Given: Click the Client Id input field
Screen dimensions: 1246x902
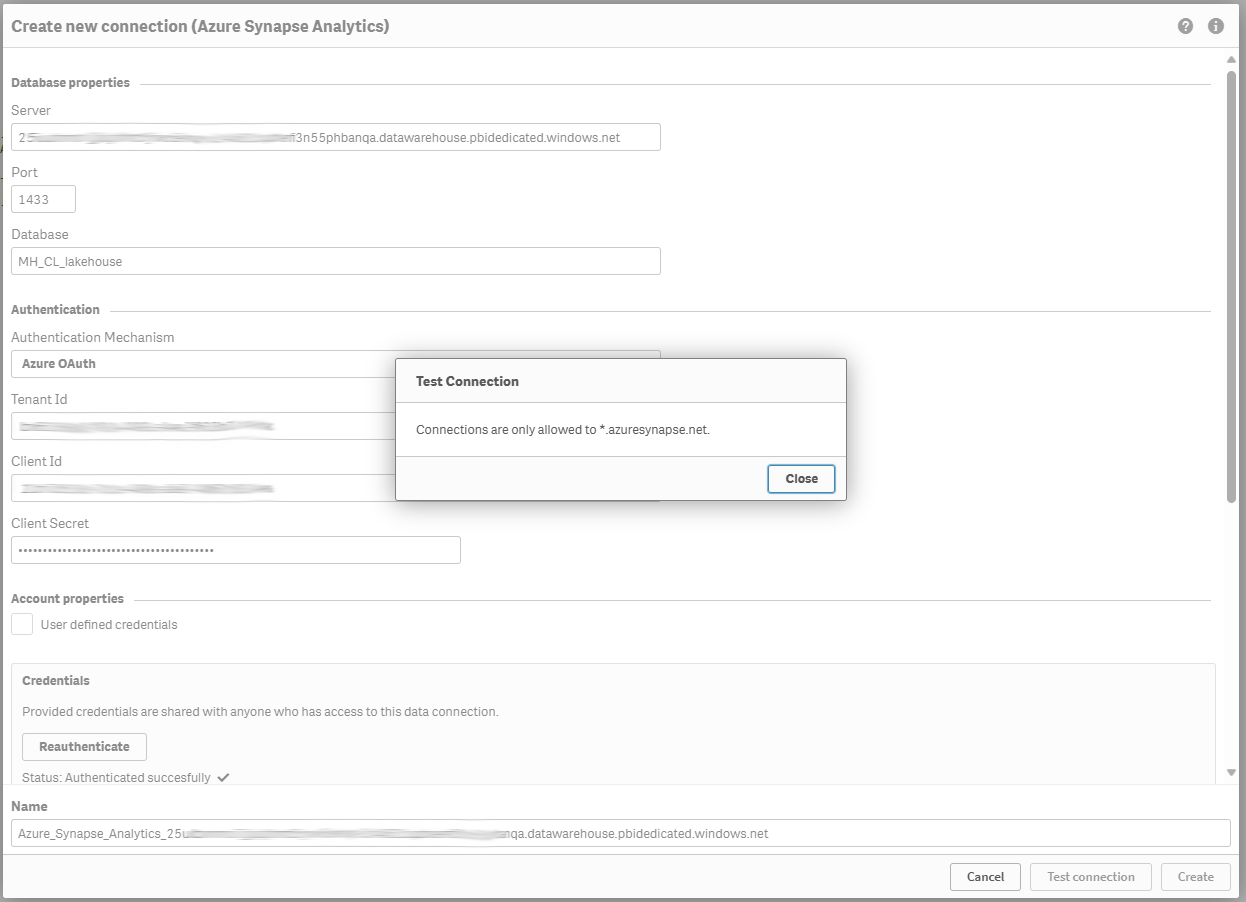Looking at the screenshot, I should [x=200, y=488].
